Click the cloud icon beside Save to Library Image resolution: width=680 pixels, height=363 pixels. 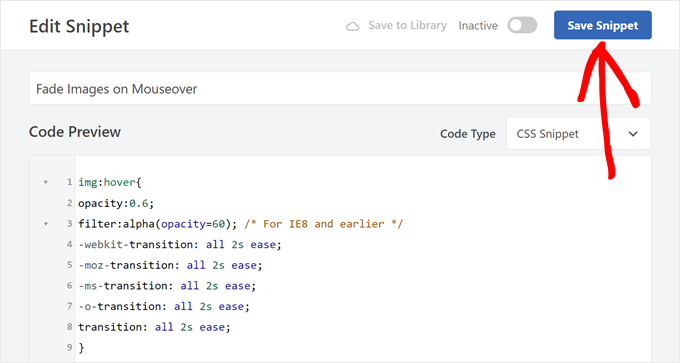click(352, 26)
